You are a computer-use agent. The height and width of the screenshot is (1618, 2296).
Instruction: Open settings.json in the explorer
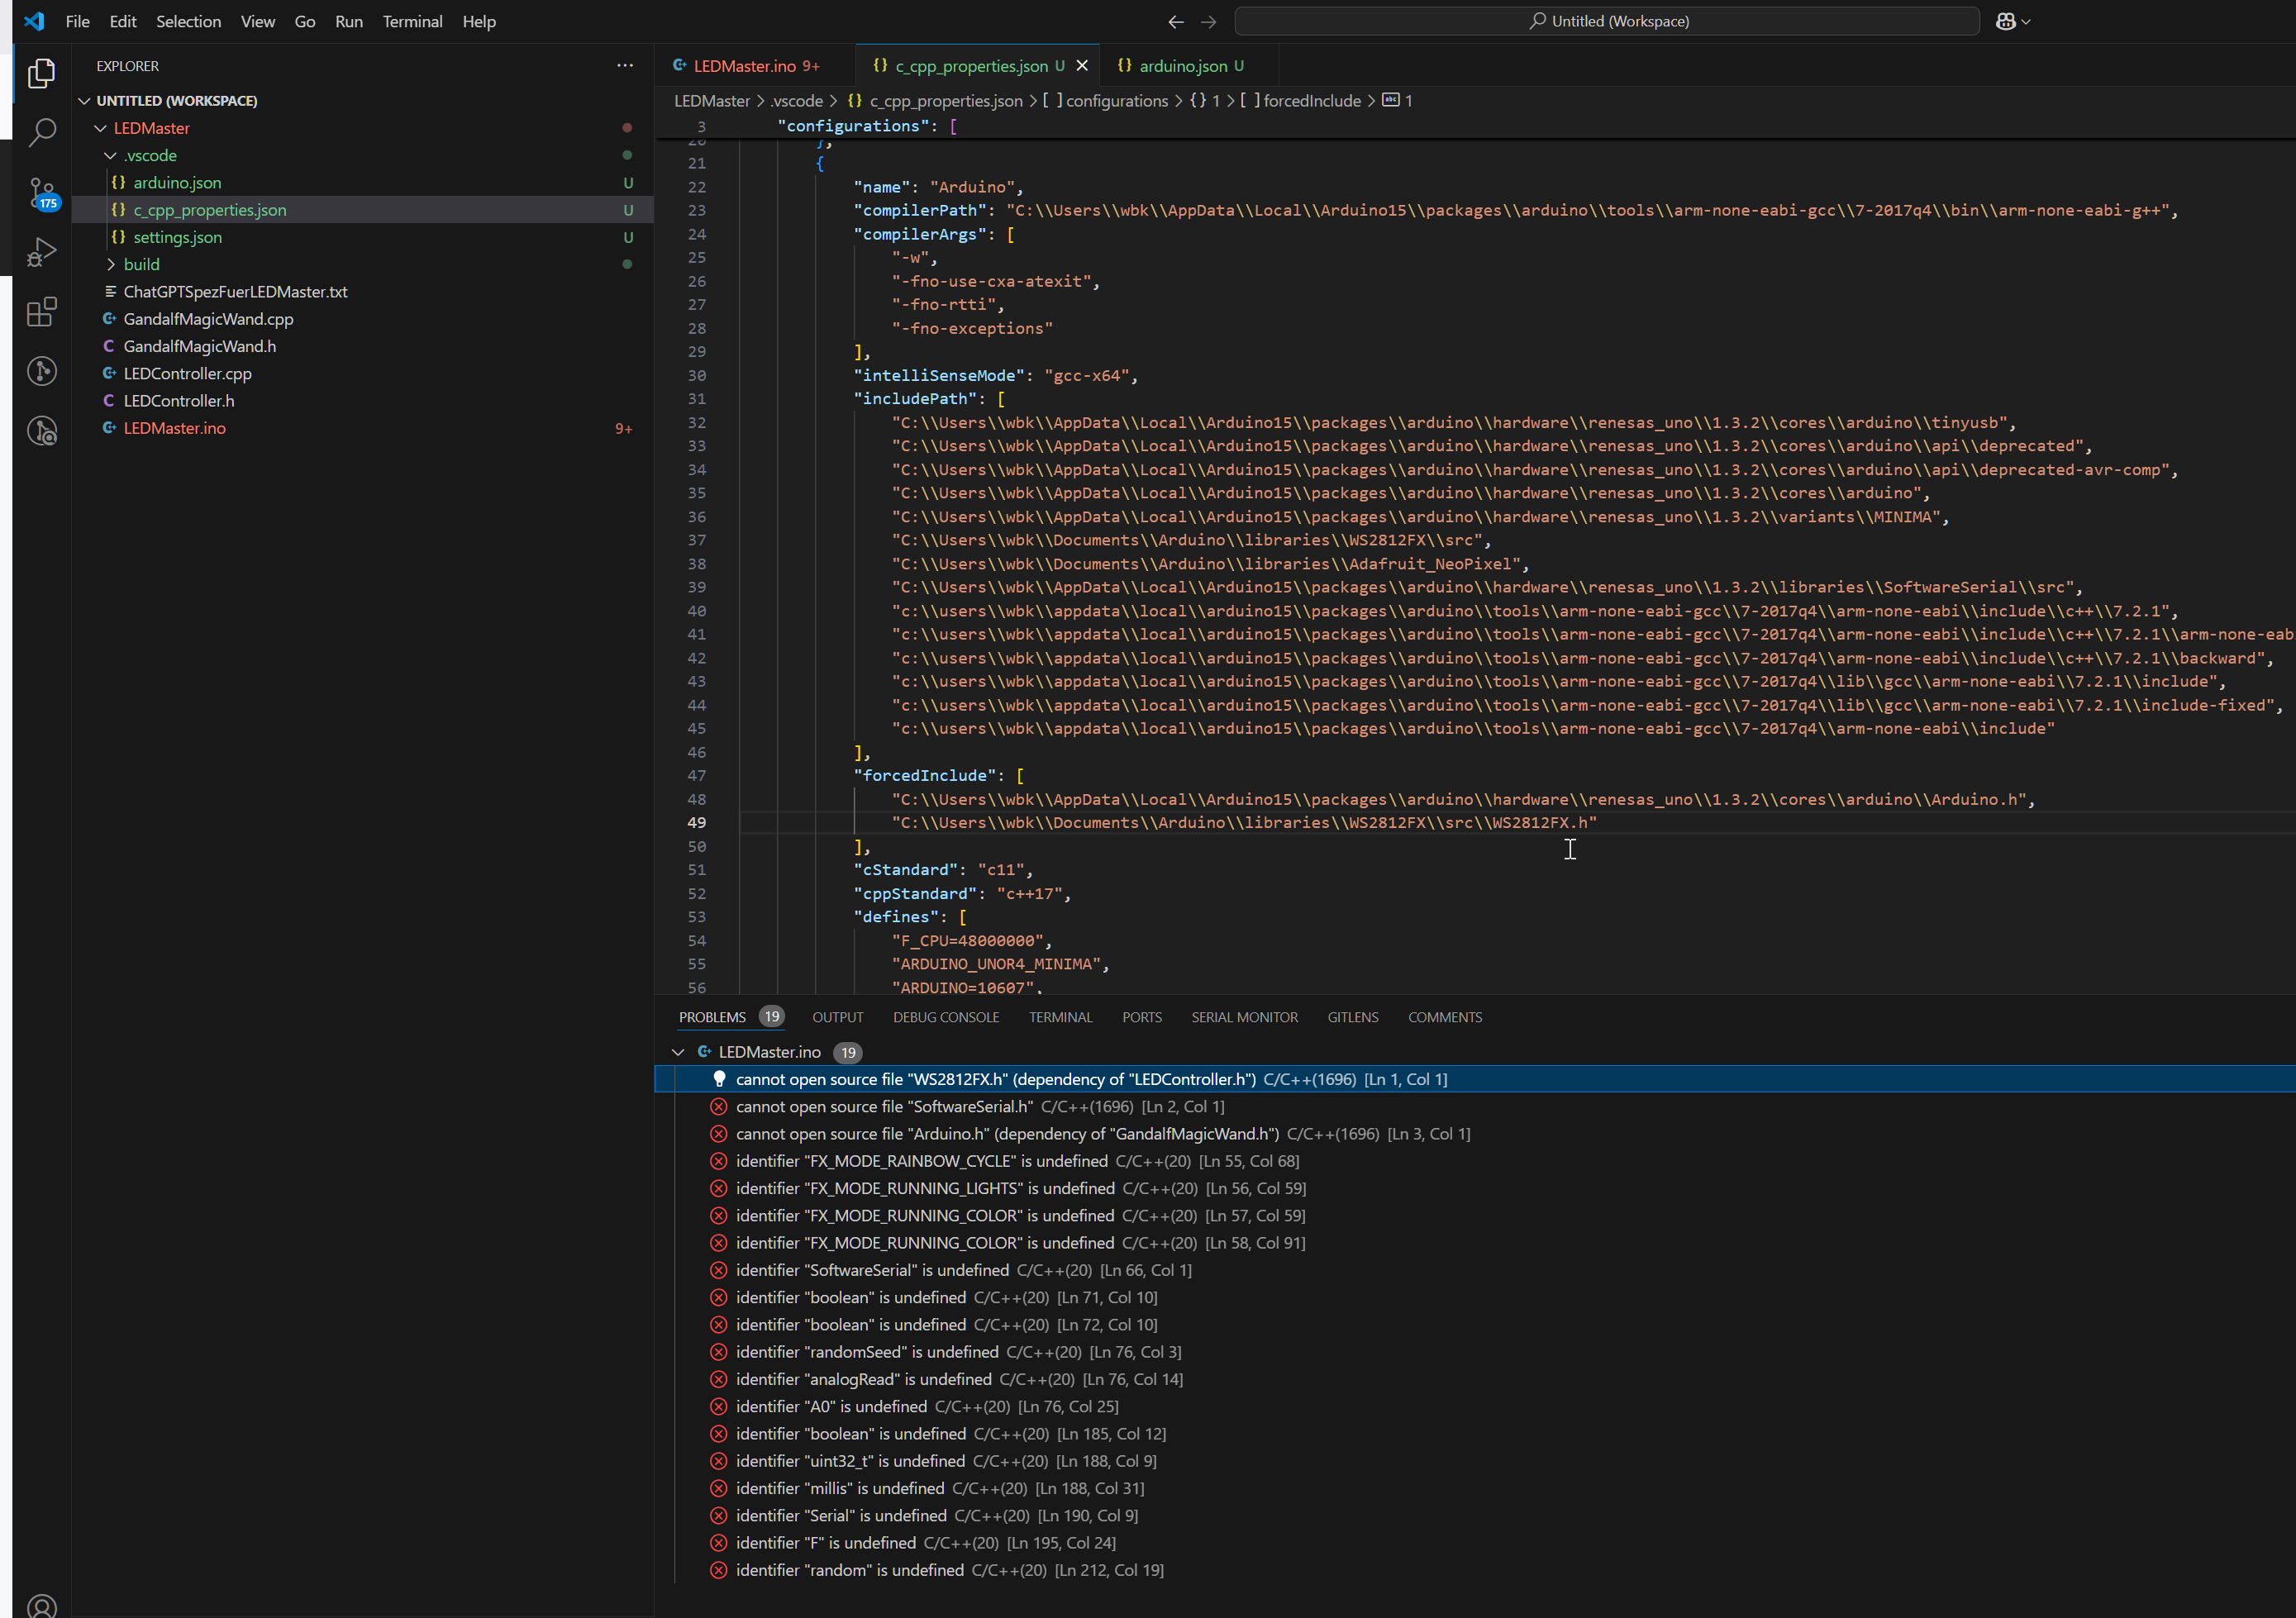[363, 237]
